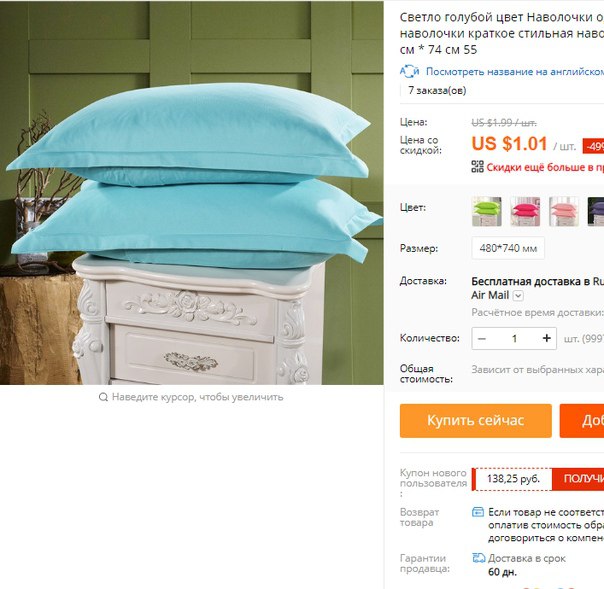Click the return policy icon
Screen dimensions: 604x589
click(x=478, y=512)
